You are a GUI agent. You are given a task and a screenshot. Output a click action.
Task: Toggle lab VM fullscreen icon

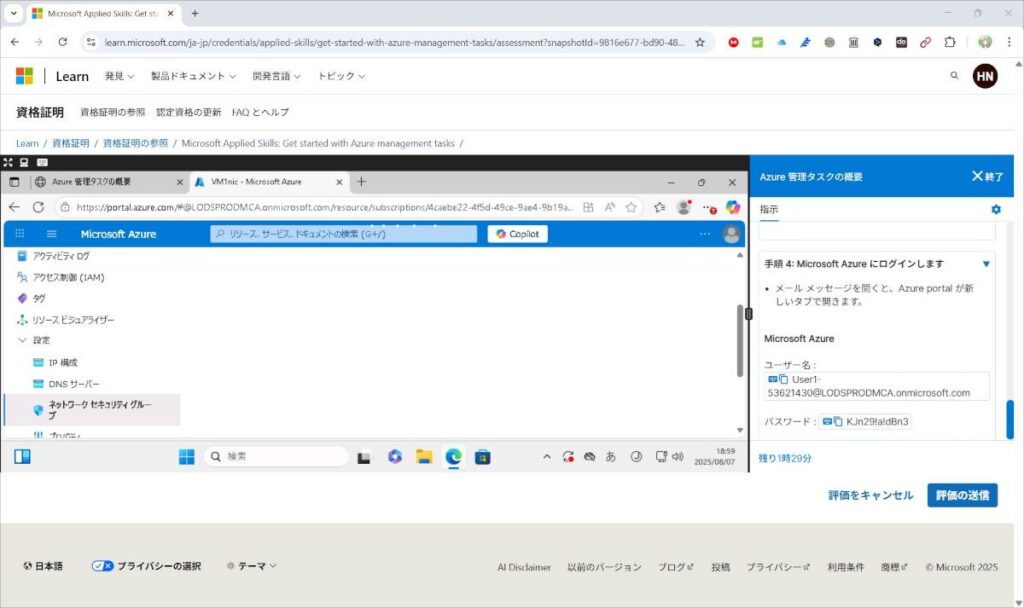coord(8,162)
